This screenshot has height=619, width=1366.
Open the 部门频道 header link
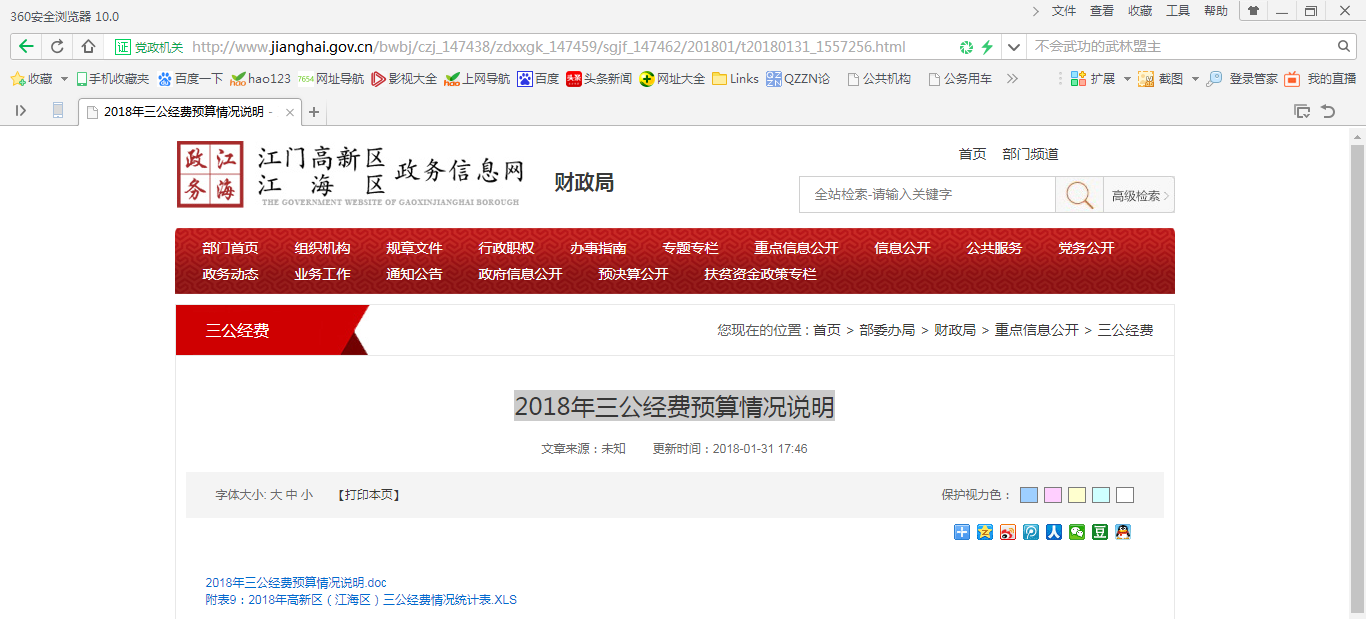pyautogui.click(x=1030, y=154)
